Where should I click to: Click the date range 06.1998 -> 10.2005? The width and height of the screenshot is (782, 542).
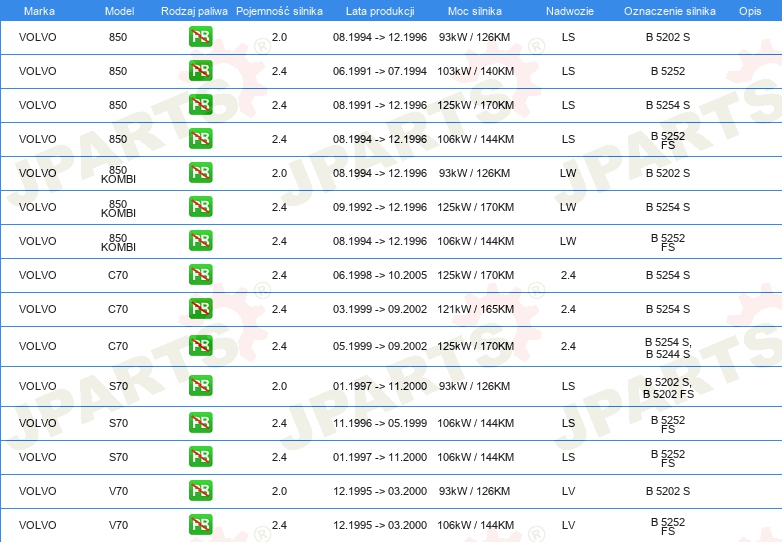pos(380,275)
